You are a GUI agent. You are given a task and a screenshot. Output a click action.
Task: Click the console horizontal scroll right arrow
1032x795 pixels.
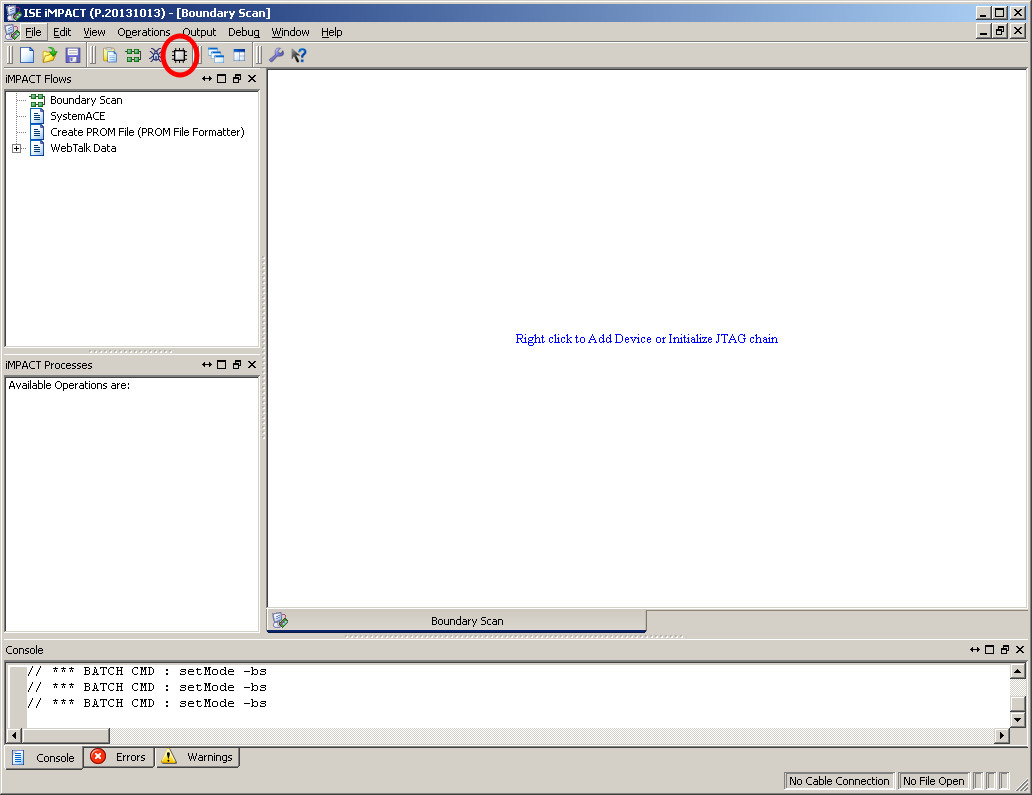(1002, 735)
